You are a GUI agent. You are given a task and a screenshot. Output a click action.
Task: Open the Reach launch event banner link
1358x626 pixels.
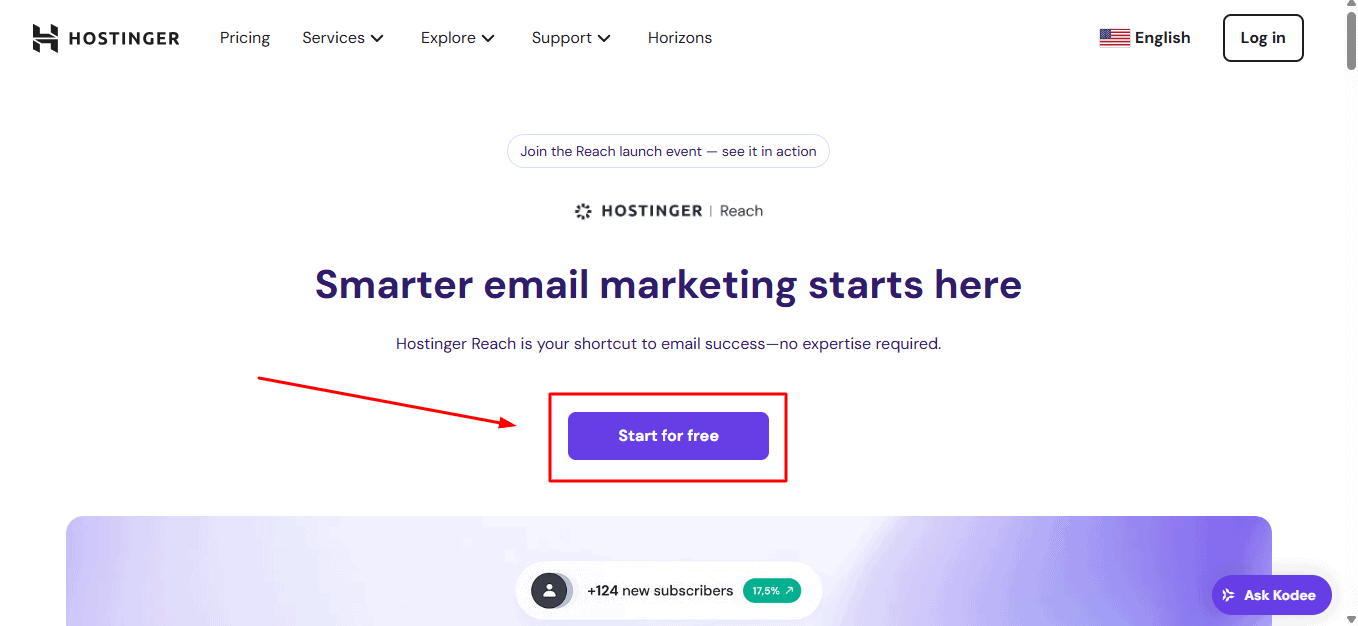coord(668,151)
